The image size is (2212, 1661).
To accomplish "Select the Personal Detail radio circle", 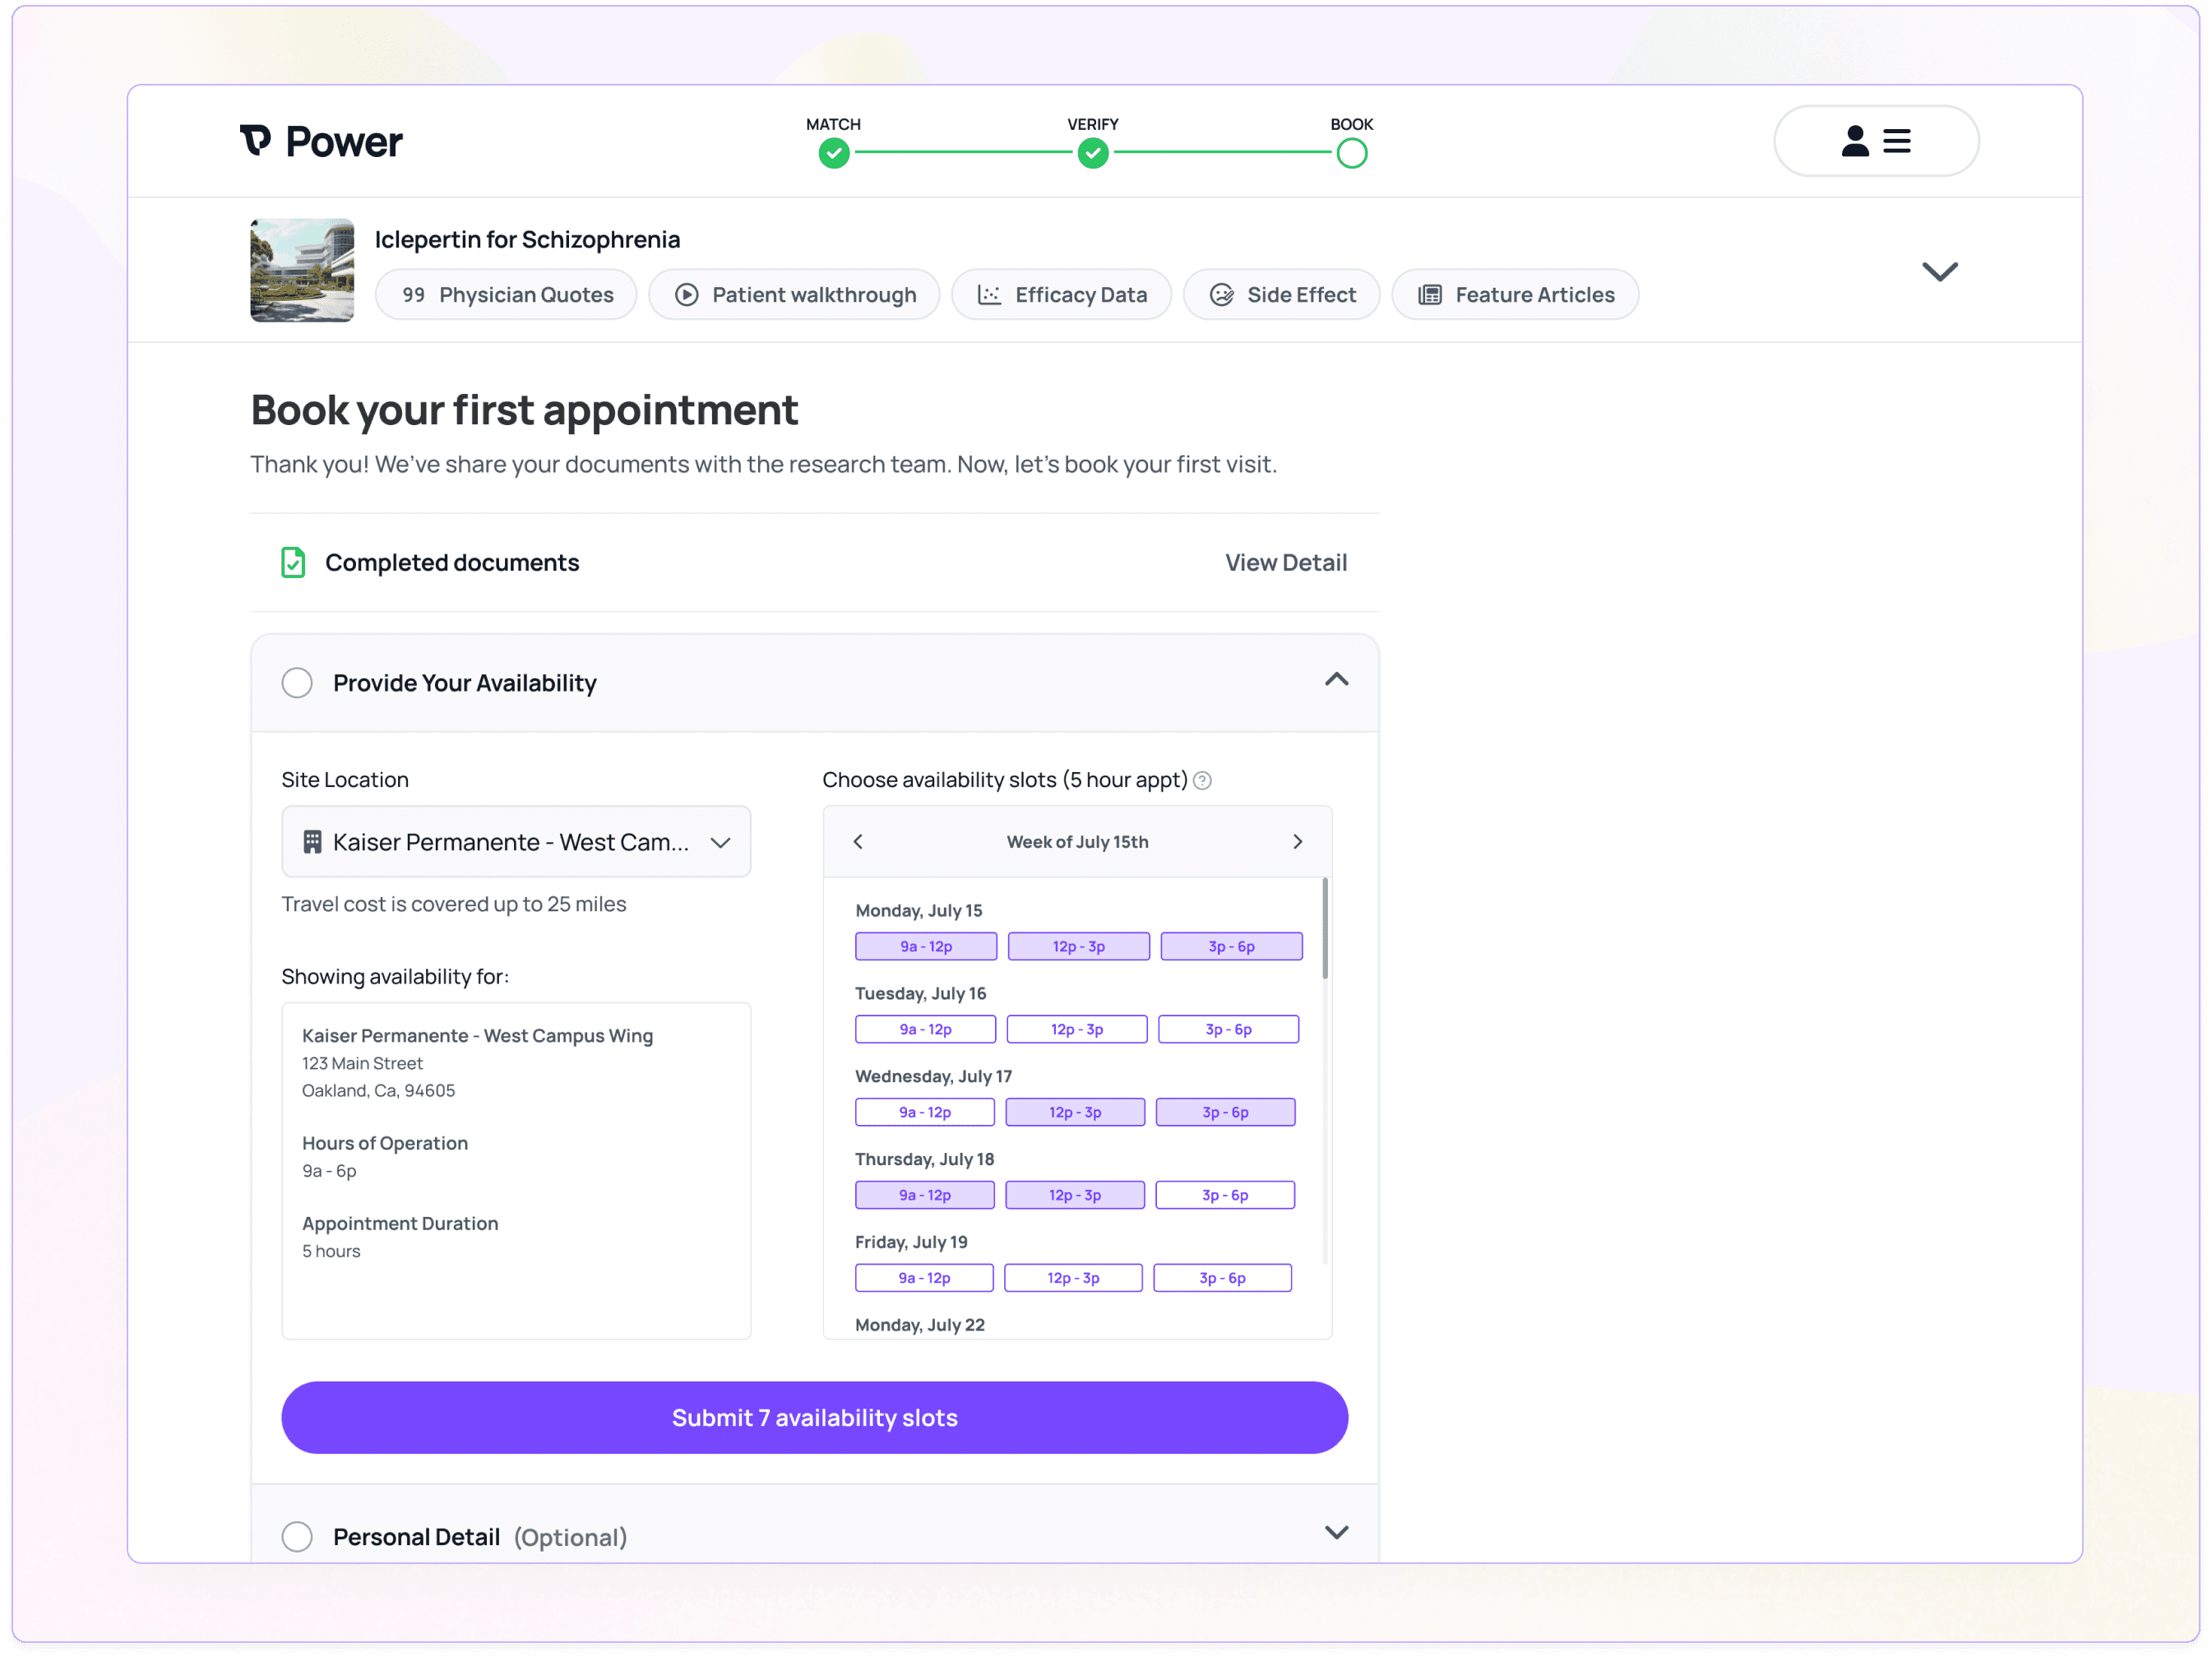I will 297,1536.
